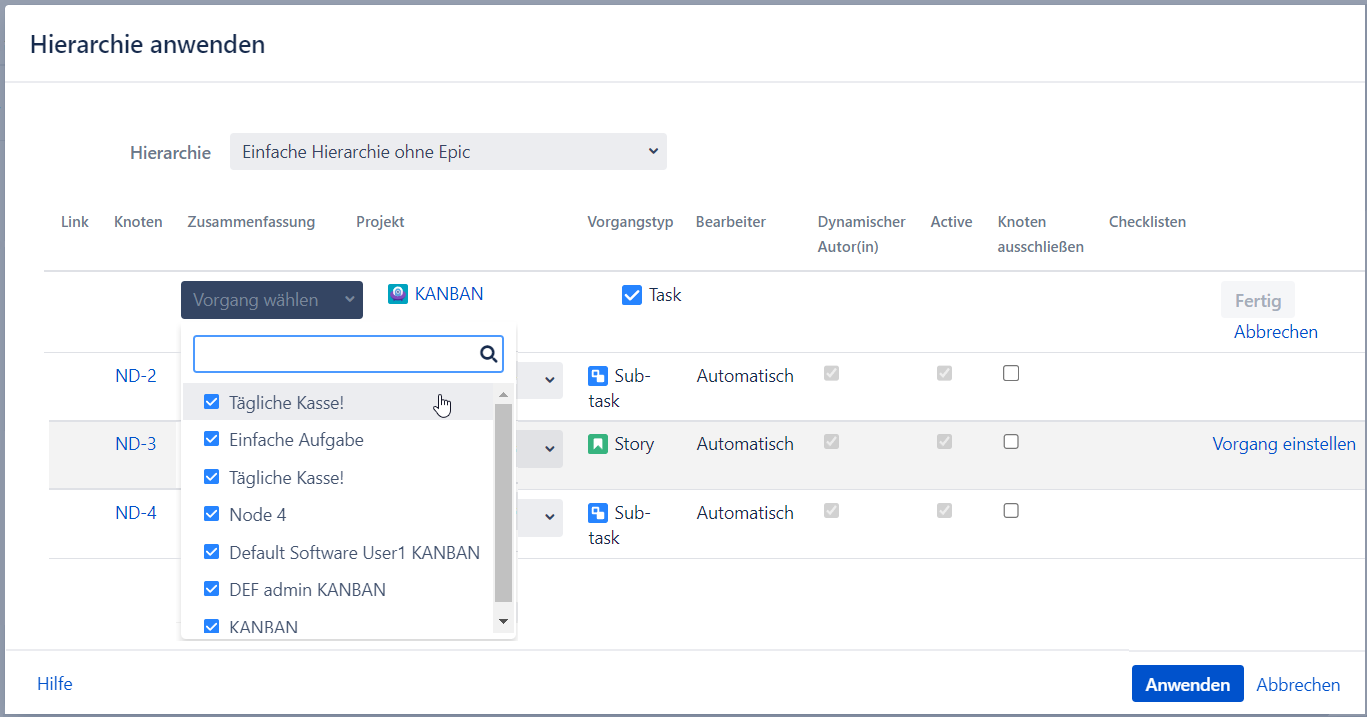The height and width of the screenshot is (717, 1367).
Task: Click the dropdown list's scroll-down arrow
Action: click(x=503, y=621)
